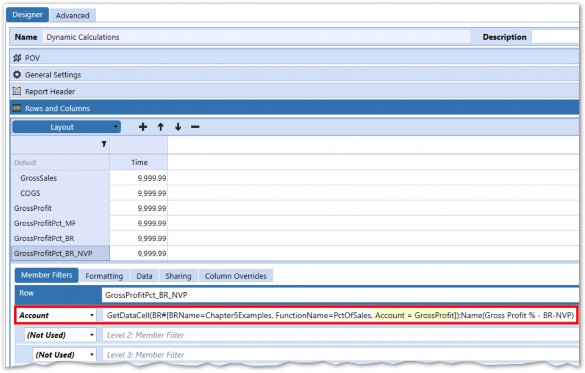Expand the POV section

tap(295, 58)
